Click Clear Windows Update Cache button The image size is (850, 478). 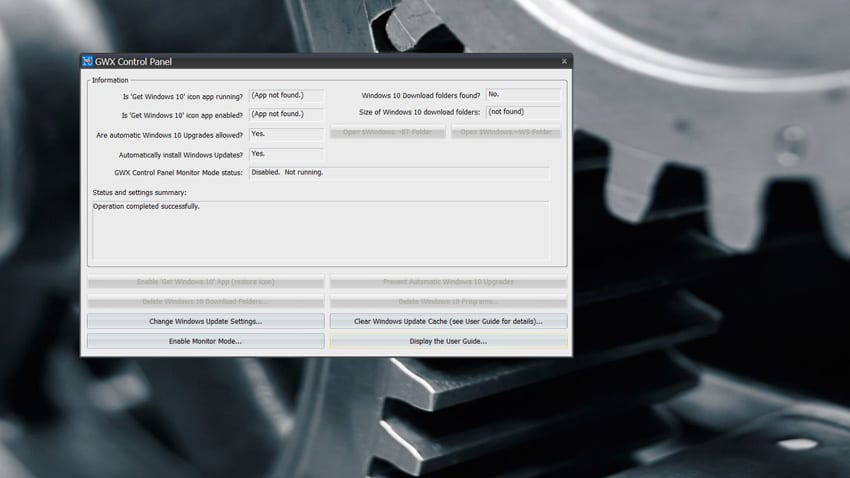[x=448, y=321]
